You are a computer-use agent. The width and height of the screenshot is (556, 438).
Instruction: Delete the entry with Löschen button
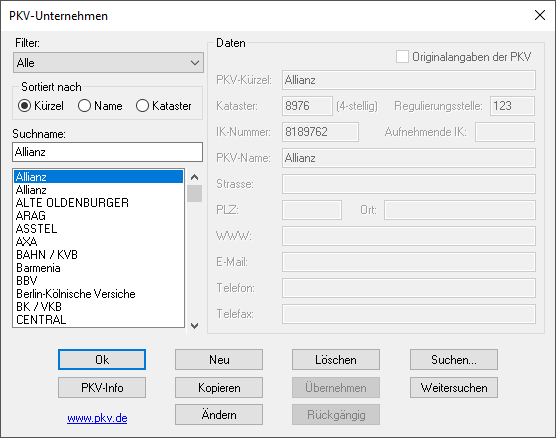(336, 360)
